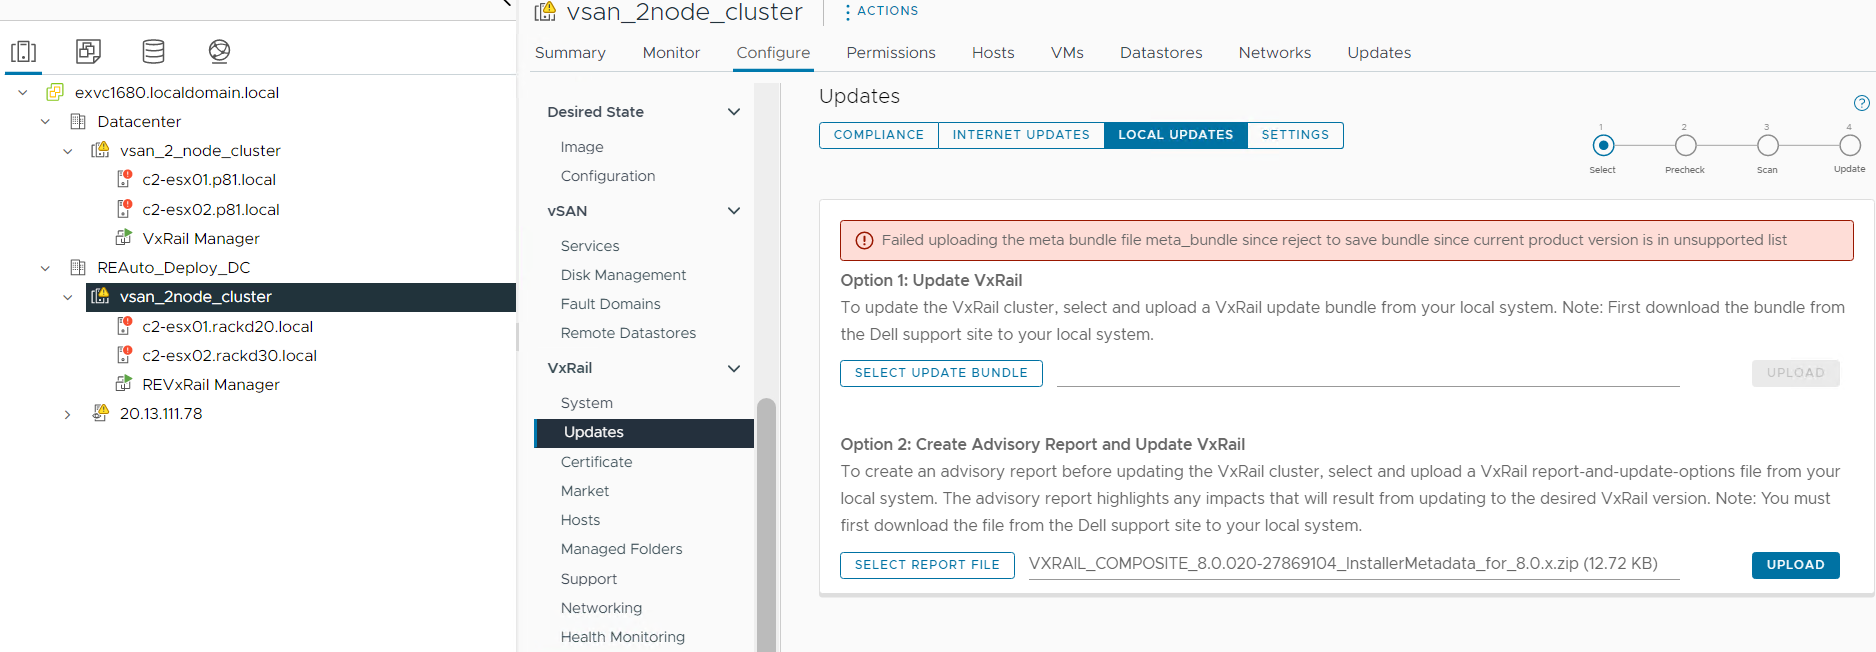Select c2-esx02.rackd30.local in tree
The height and width of the screenshot is (652, 1876).
click(229, 355)
